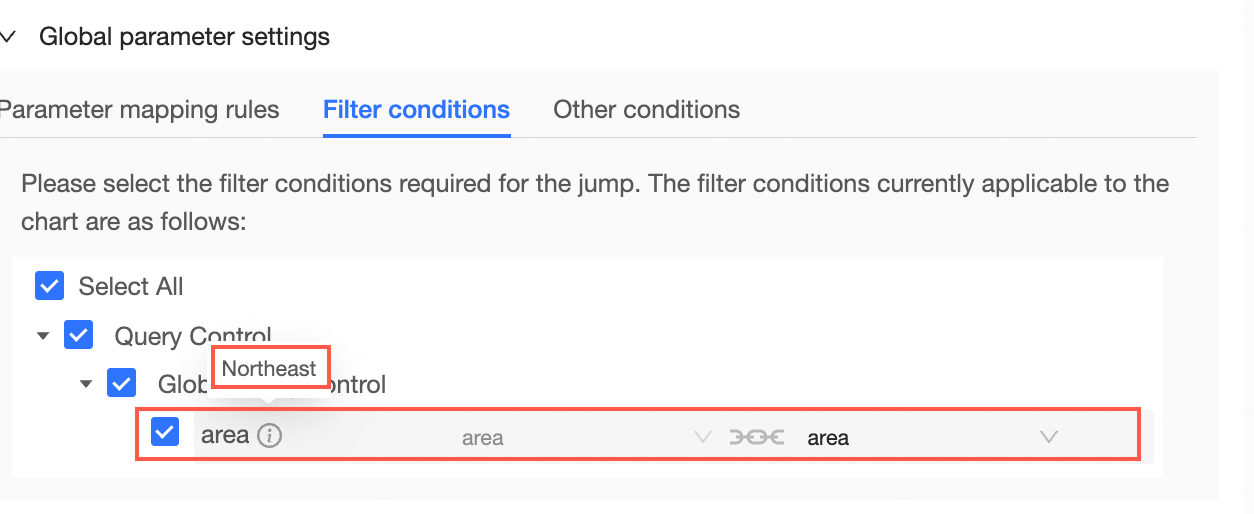Click the info icon beside area
This screenshot has height=514, width=1254.
269,436
